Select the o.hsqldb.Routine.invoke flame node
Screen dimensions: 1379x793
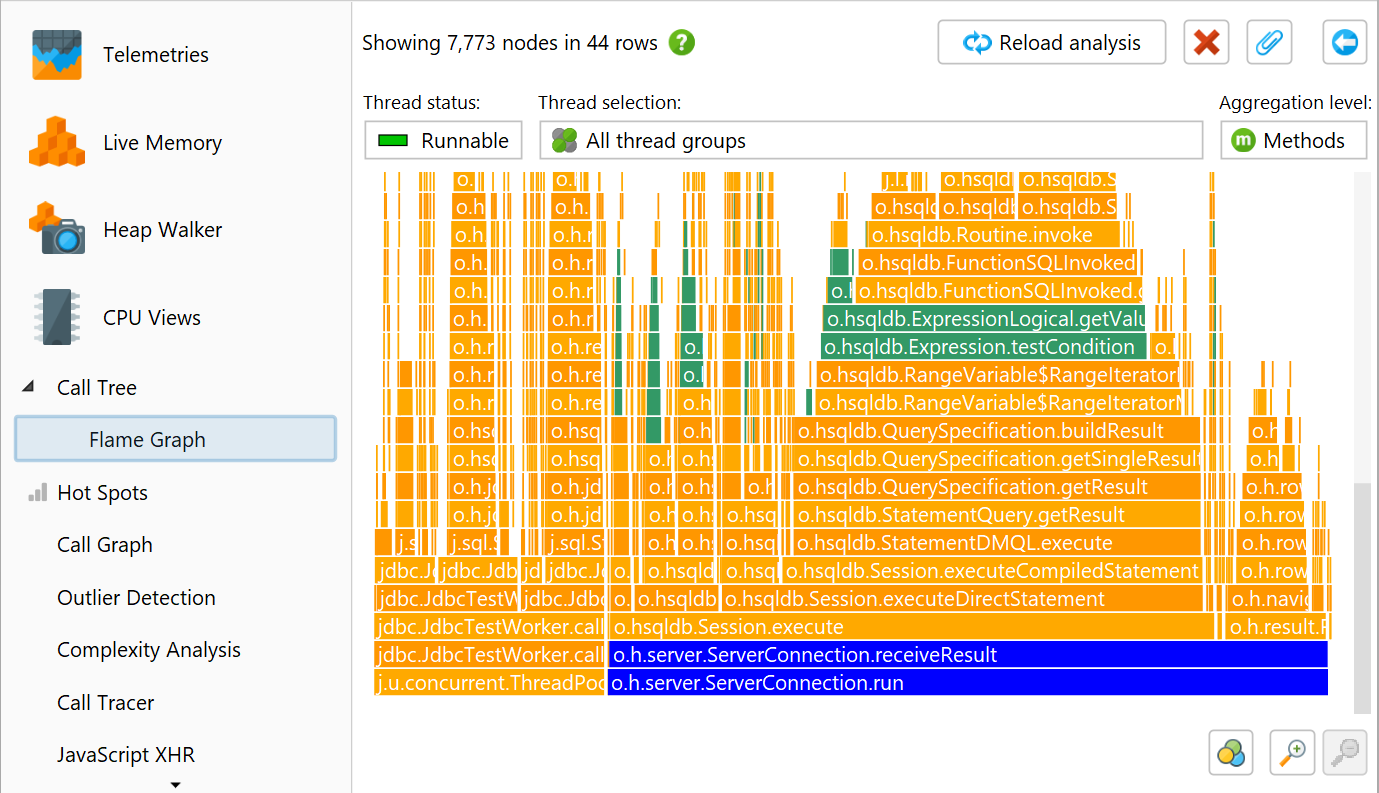pyautogui.click(x=994, y=235)
